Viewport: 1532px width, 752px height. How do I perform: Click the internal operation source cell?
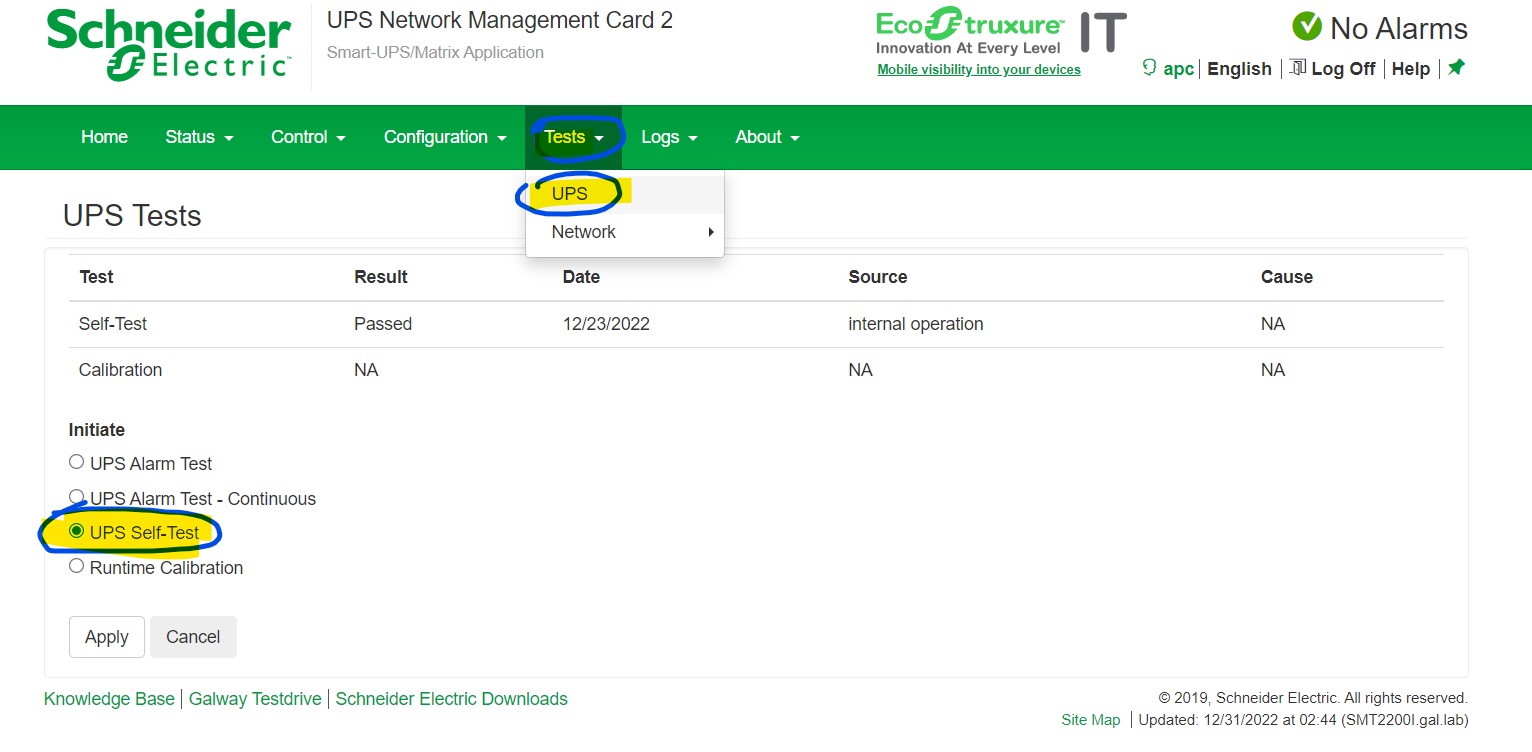[x=916, y=324]
